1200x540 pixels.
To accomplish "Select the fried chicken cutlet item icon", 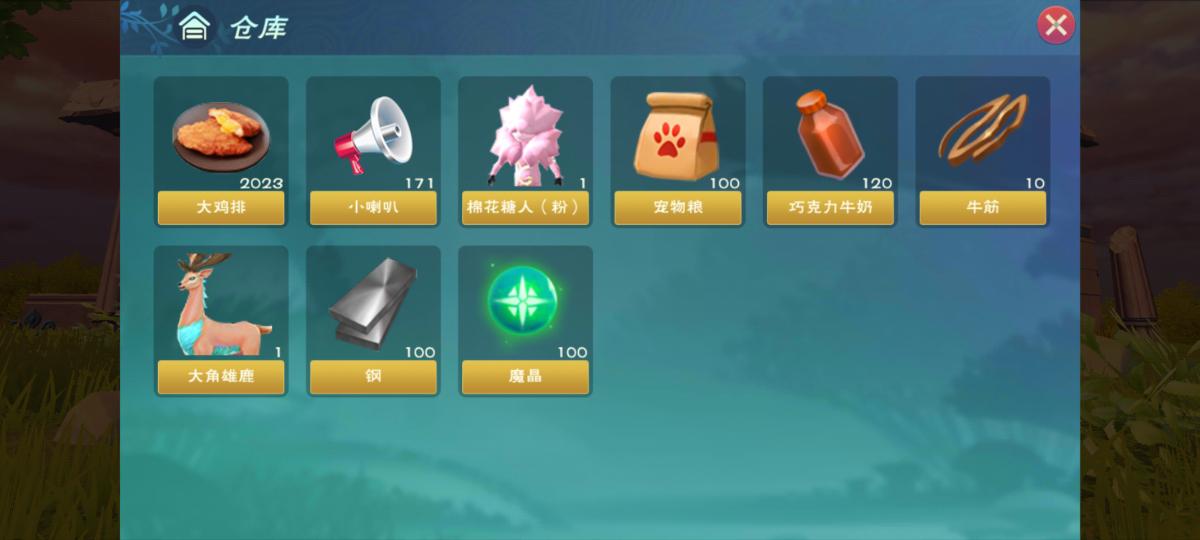I will point(221,137).
